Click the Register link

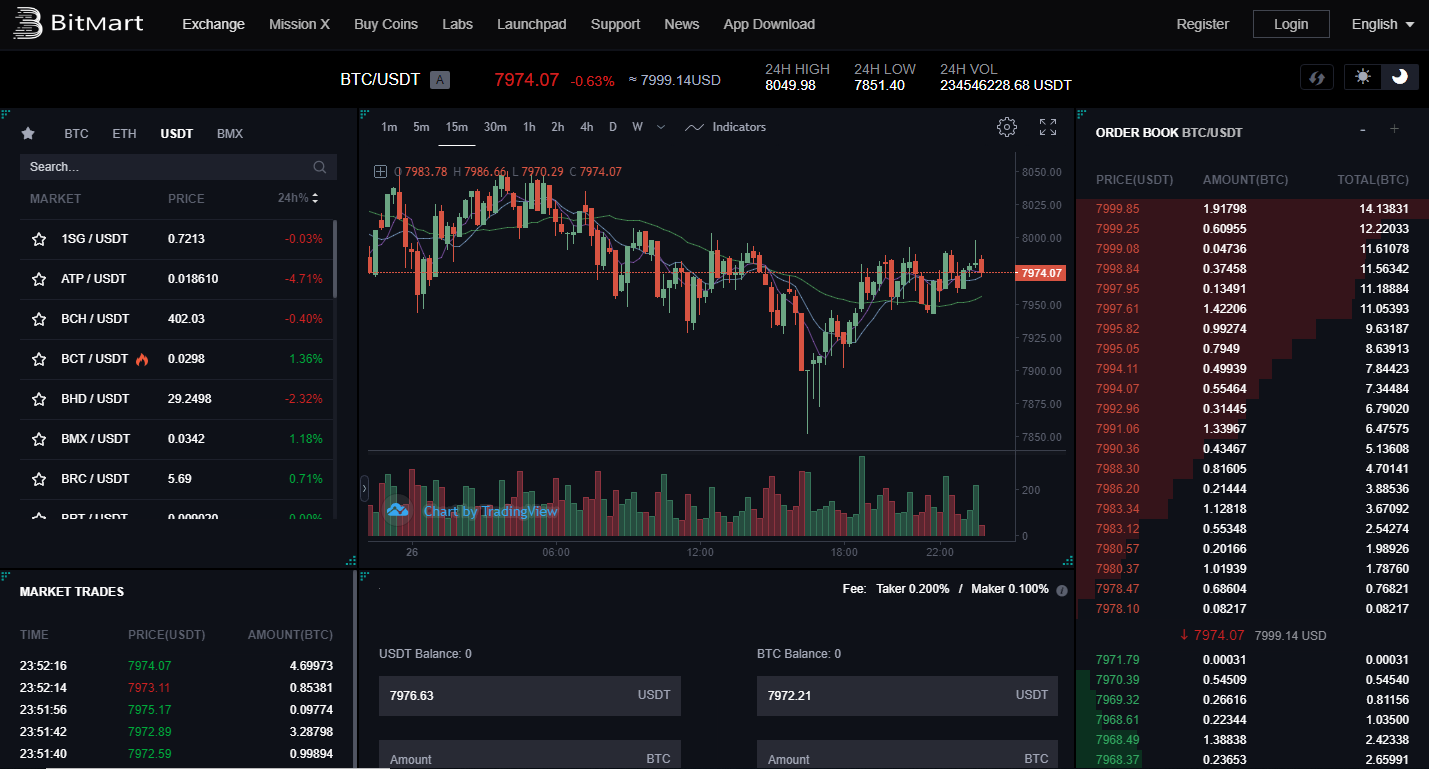(x=1203, y=24)
